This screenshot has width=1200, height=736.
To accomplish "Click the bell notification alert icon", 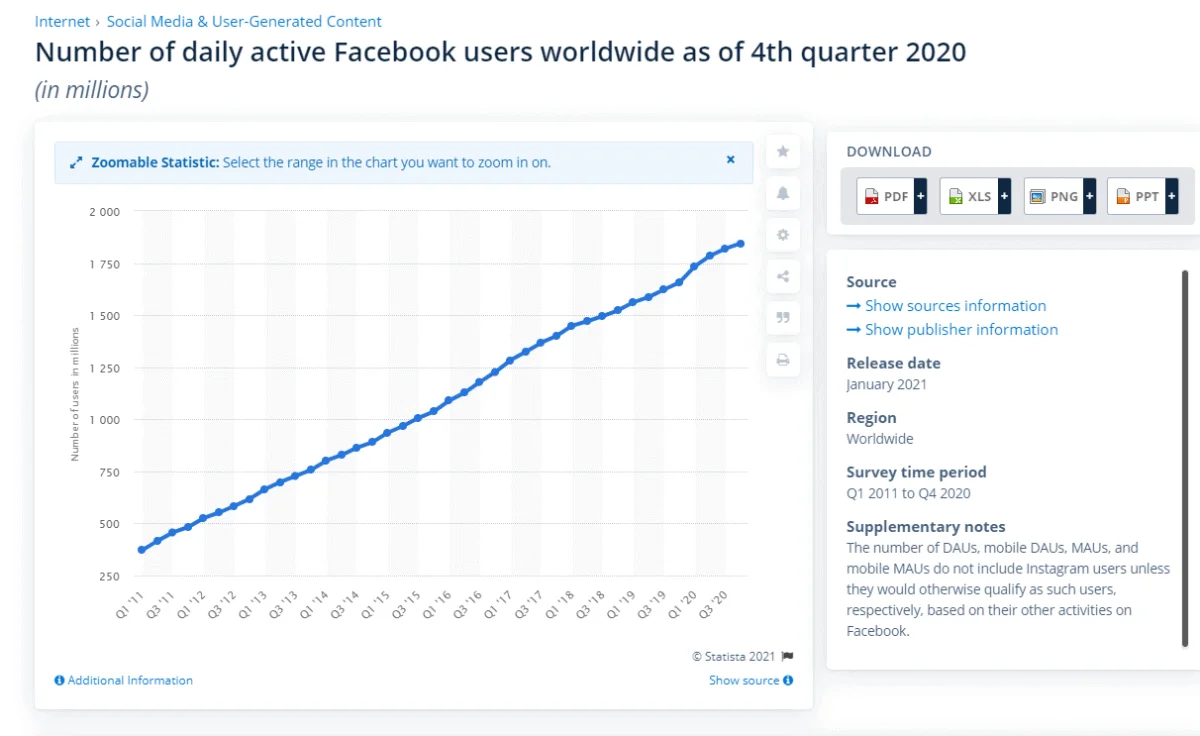I will tap(783, 193).
